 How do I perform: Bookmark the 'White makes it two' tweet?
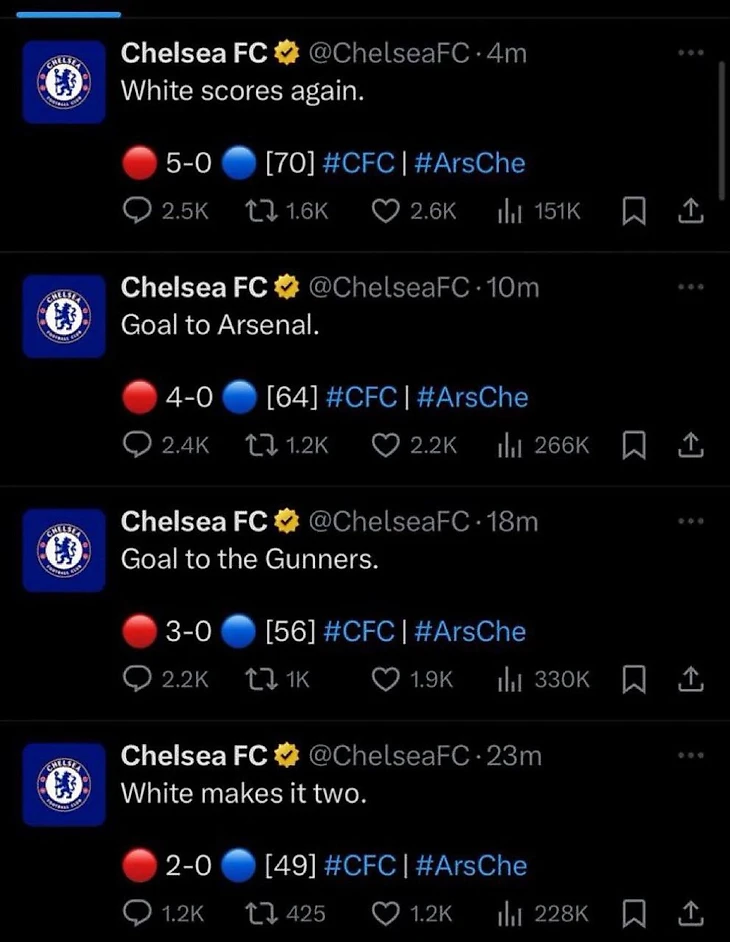[x=633, y=913]
